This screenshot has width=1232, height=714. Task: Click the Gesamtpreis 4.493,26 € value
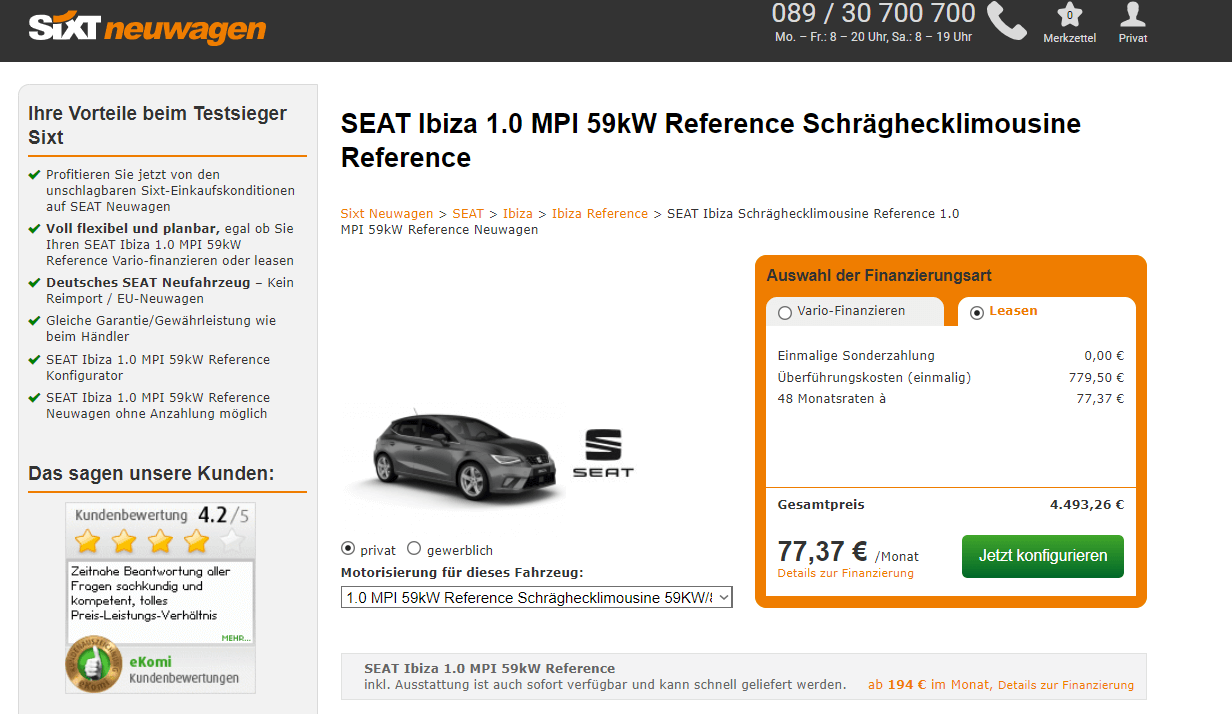(1087, 505)
